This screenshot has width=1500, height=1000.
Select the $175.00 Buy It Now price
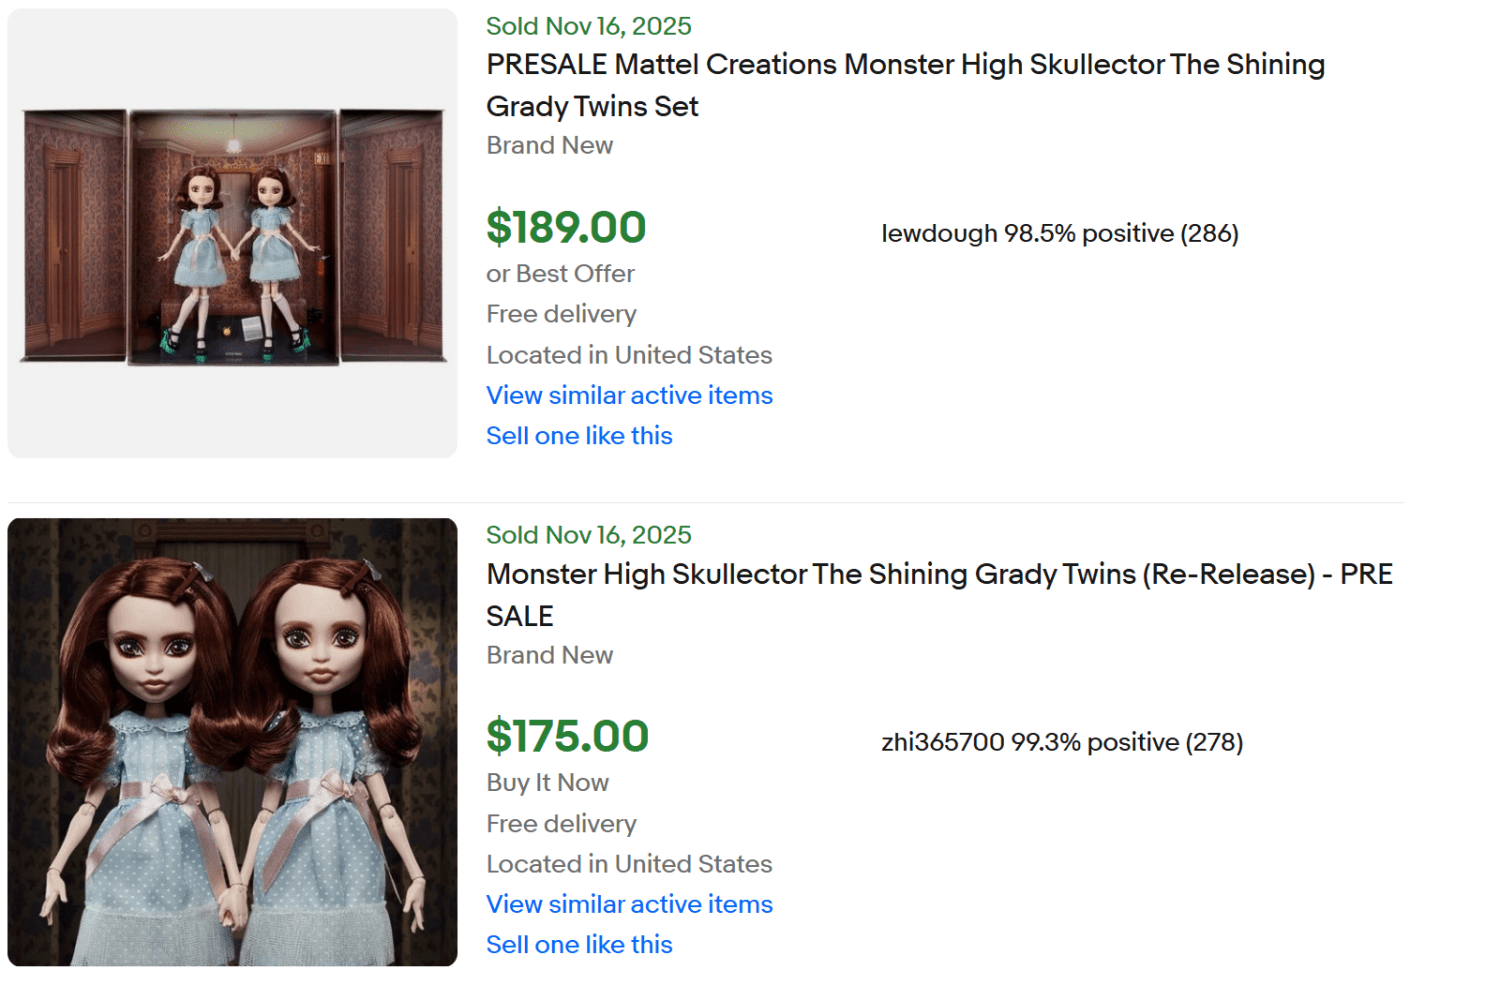(x=565, y=737)
